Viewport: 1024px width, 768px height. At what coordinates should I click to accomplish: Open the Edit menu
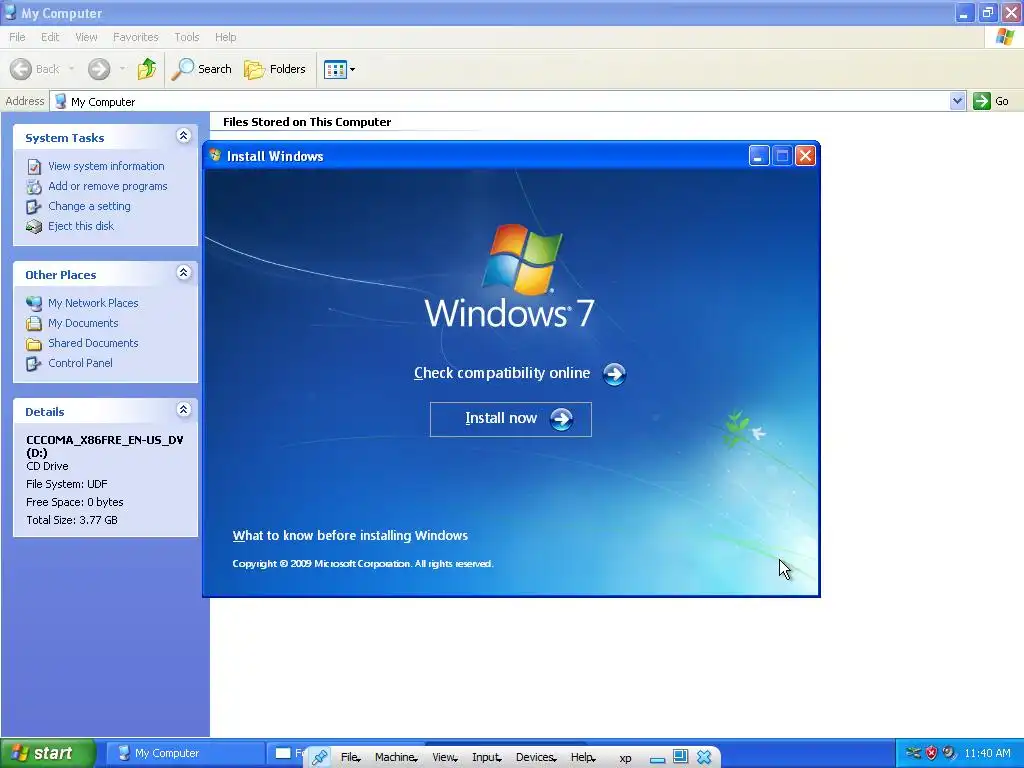50,37
